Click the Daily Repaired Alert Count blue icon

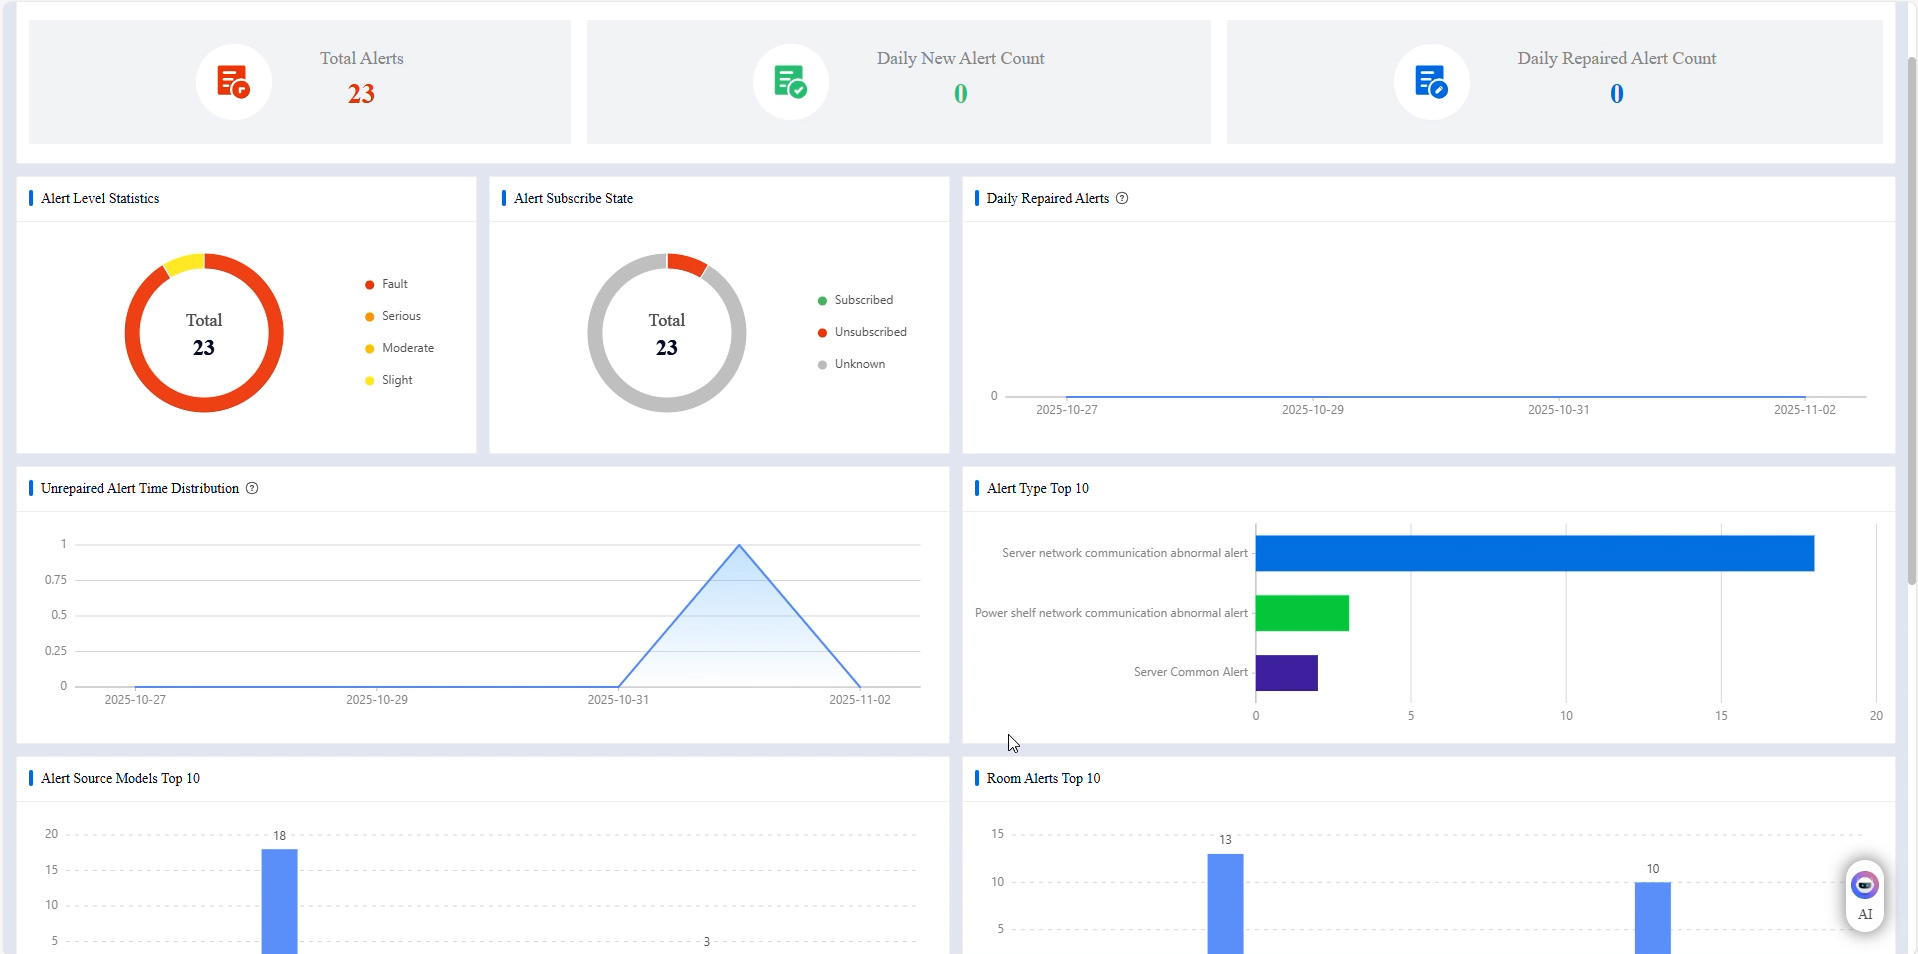(x=1431, y=82)
